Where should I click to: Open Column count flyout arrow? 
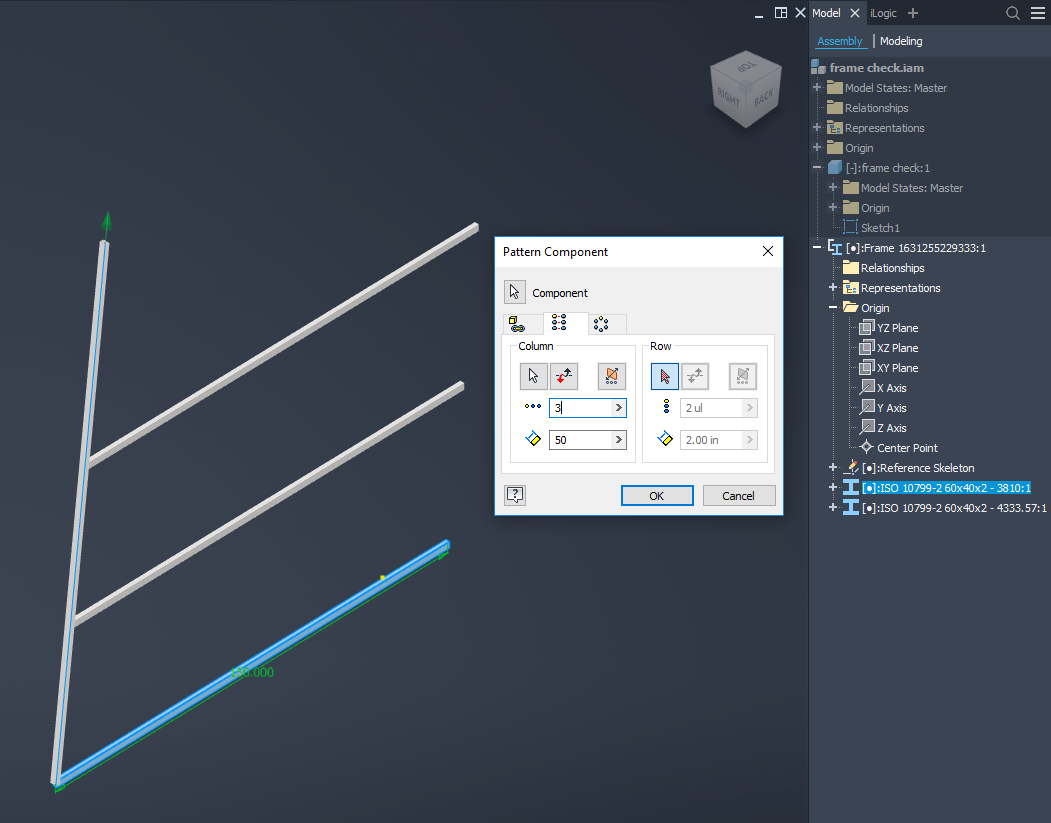[619, 407]
